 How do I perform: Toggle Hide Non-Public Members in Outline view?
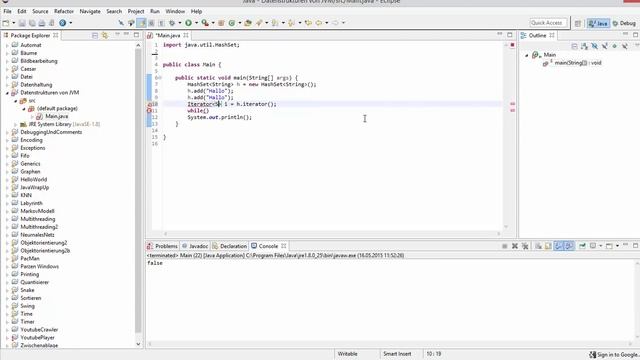615,47
